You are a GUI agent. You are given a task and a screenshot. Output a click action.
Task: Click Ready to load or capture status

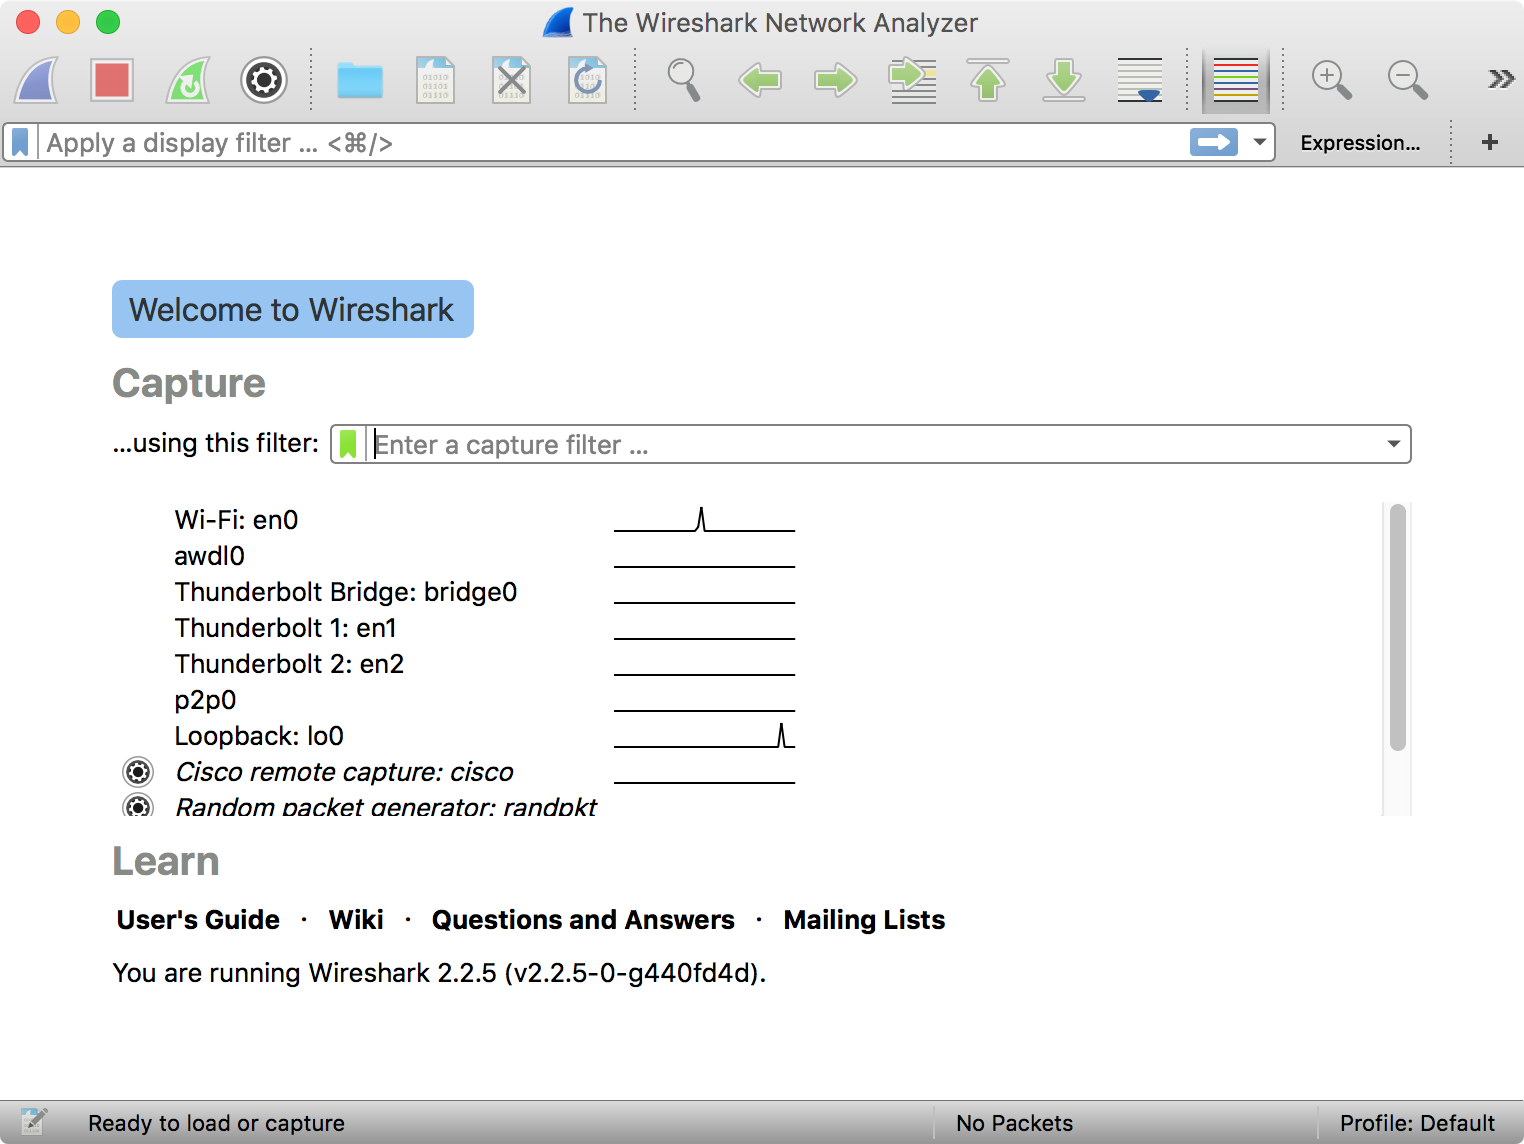[x=216, y=1123]
